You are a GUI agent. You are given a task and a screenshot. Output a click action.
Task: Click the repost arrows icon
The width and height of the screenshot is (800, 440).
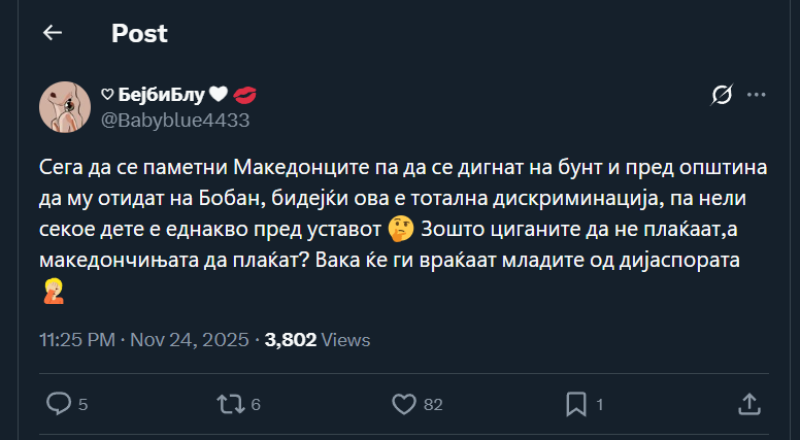[229, 404]
